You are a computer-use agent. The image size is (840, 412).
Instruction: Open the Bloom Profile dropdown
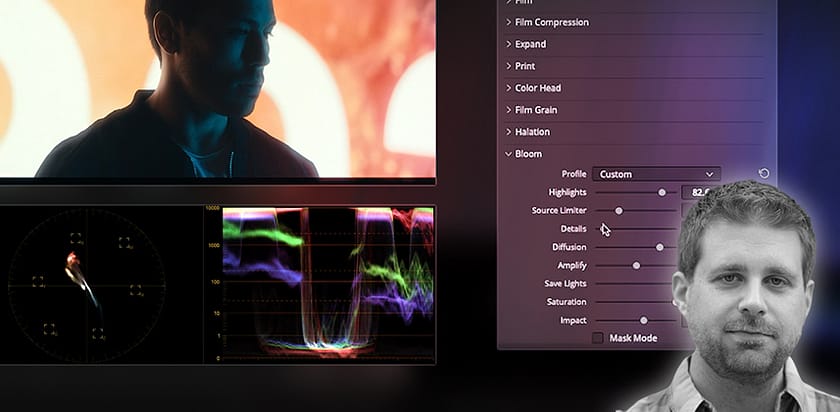point(656,174)
